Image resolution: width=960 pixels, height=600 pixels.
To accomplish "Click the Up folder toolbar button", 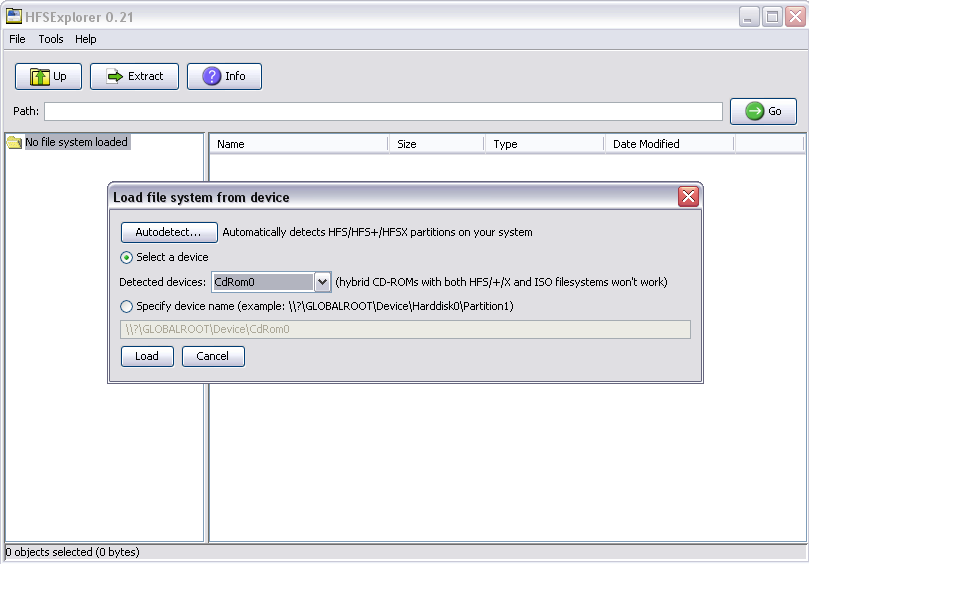I will pyautogui.click(x=48, y=77).
